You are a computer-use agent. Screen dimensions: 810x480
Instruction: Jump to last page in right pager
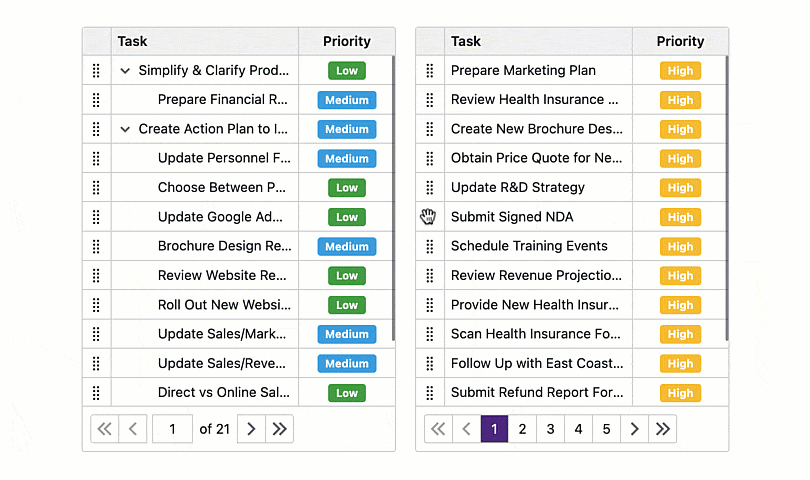click(662, 429)
